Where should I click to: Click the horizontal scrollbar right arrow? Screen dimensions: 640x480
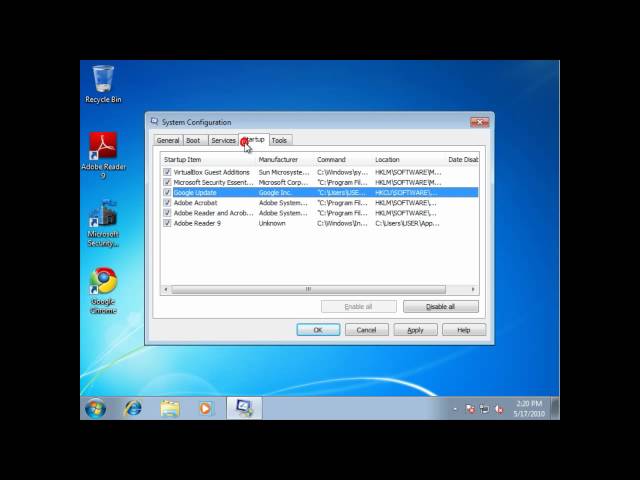[473, 289]
